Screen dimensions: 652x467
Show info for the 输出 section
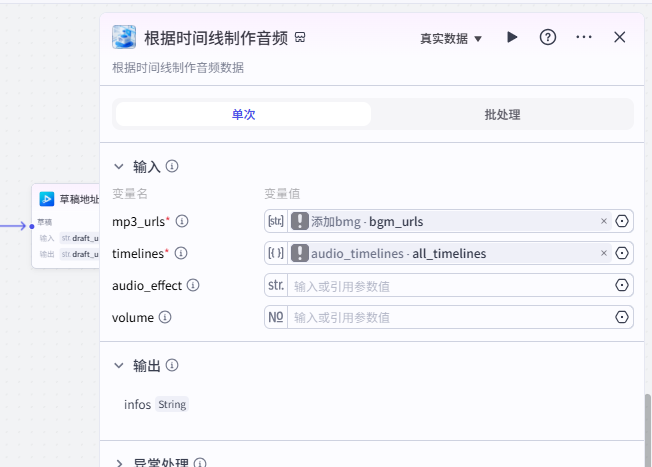(x=172, y=365)
